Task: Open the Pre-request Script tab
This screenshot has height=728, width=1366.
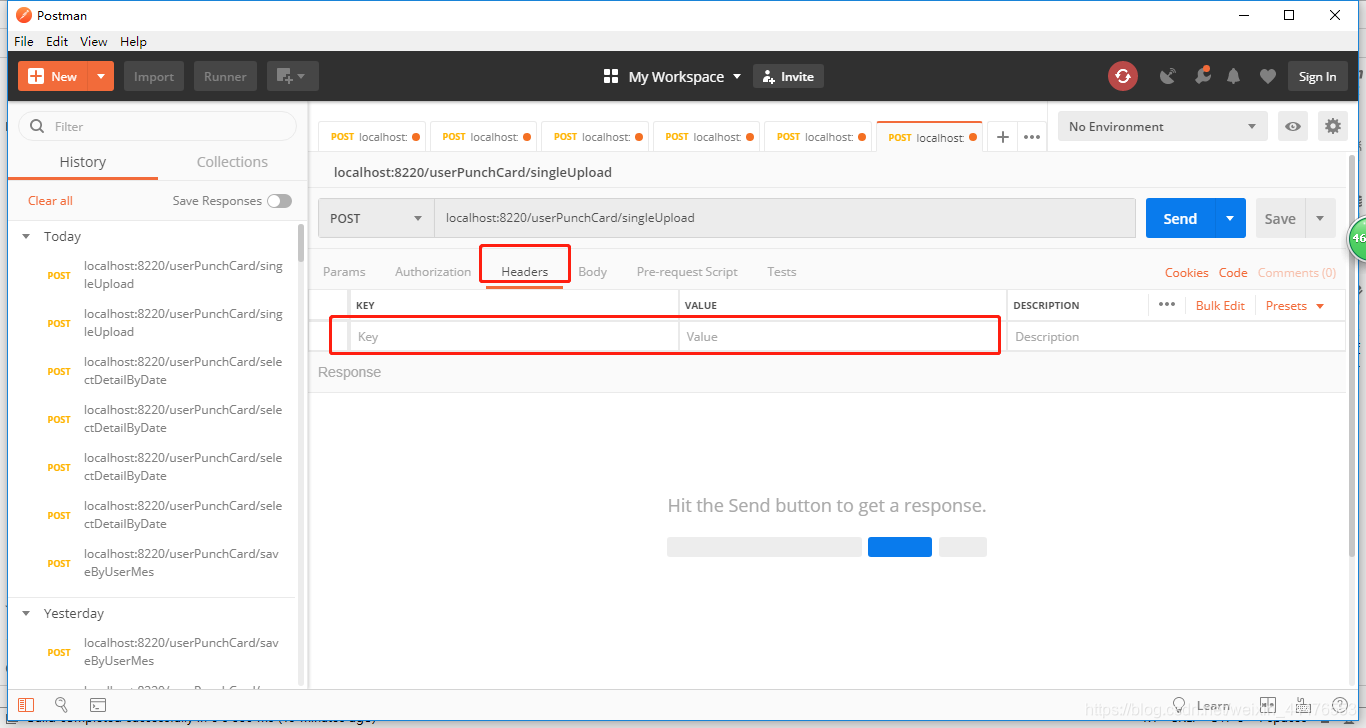Action: 687,271
